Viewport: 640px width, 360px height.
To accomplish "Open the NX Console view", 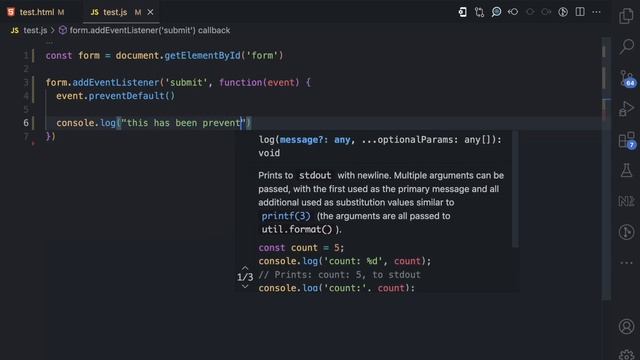I will [627, 201].
